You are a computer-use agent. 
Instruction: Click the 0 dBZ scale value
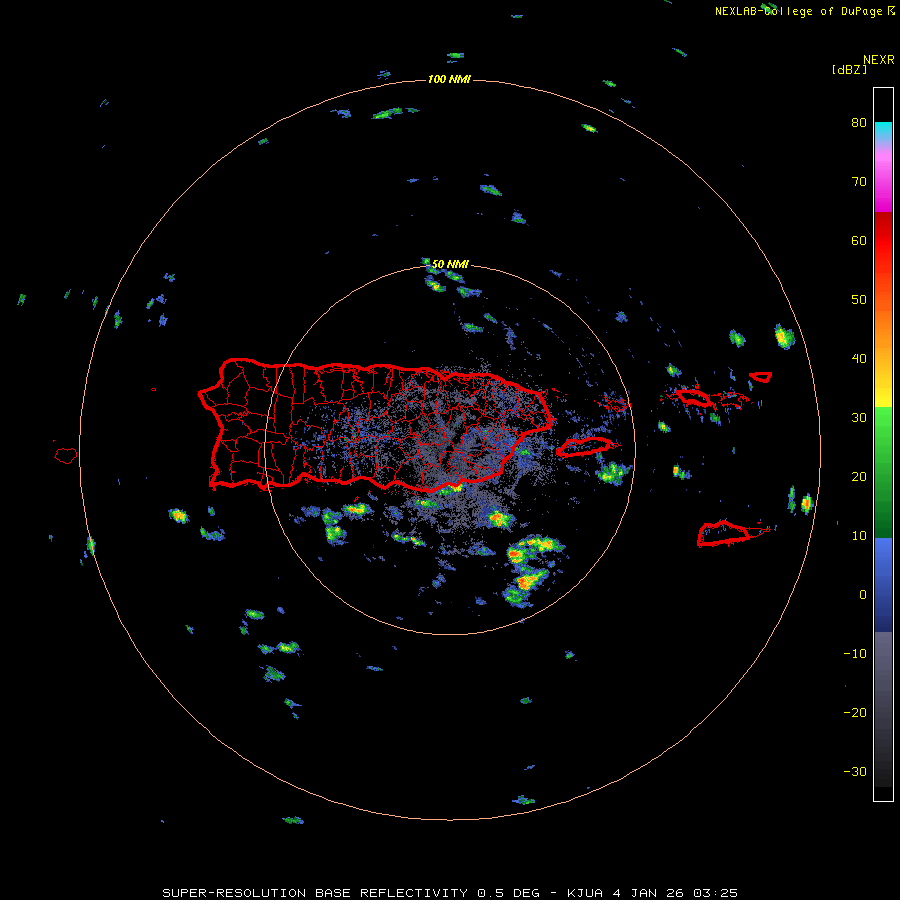pyautogui.click(x=863, y=595)
